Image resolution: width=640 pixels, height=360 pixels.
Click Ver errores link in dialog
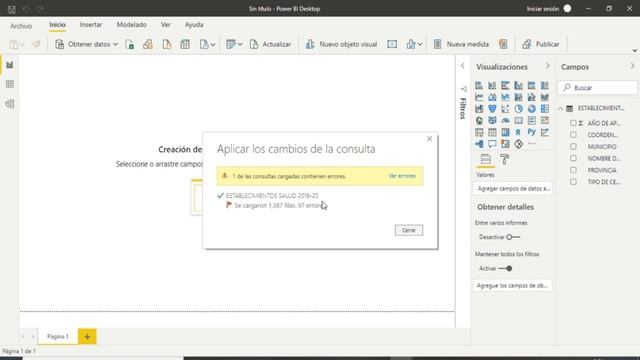(402, 176)
